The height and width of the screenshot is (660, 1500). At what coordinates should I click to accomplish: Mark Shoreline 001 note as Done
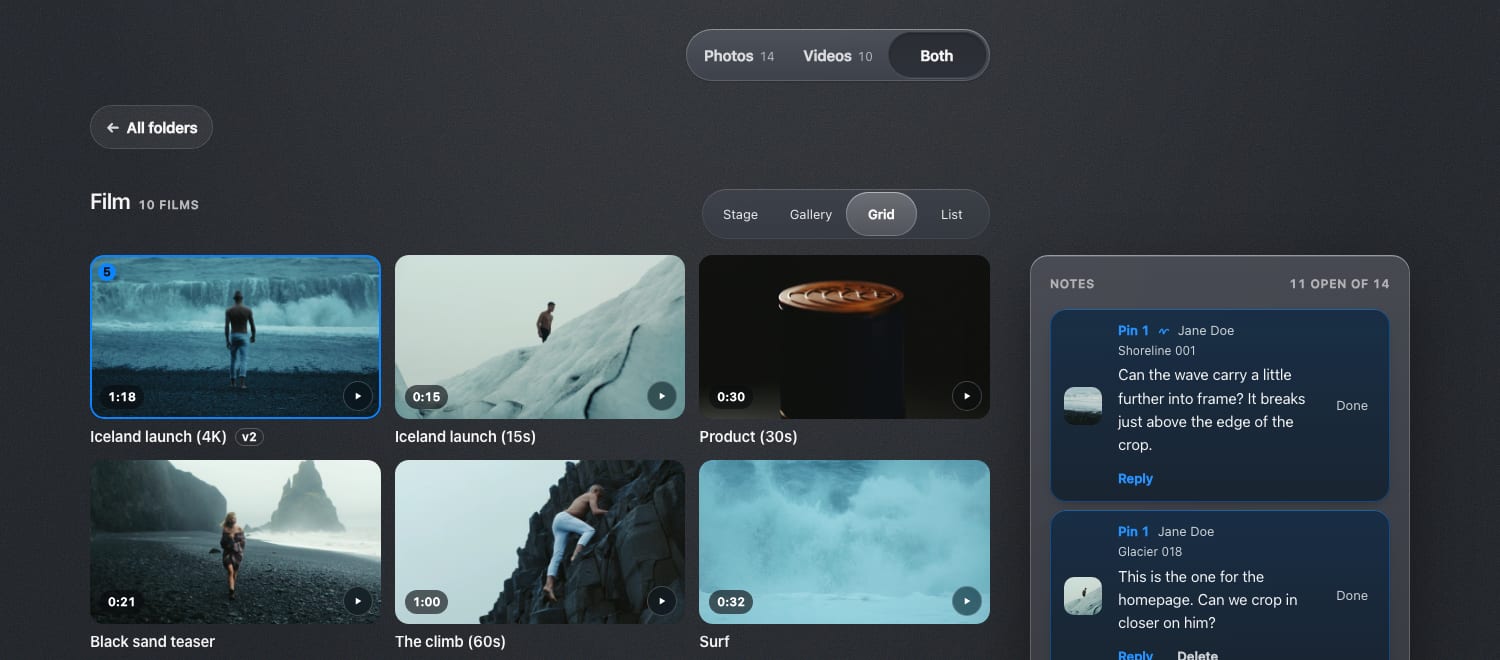1352,406
